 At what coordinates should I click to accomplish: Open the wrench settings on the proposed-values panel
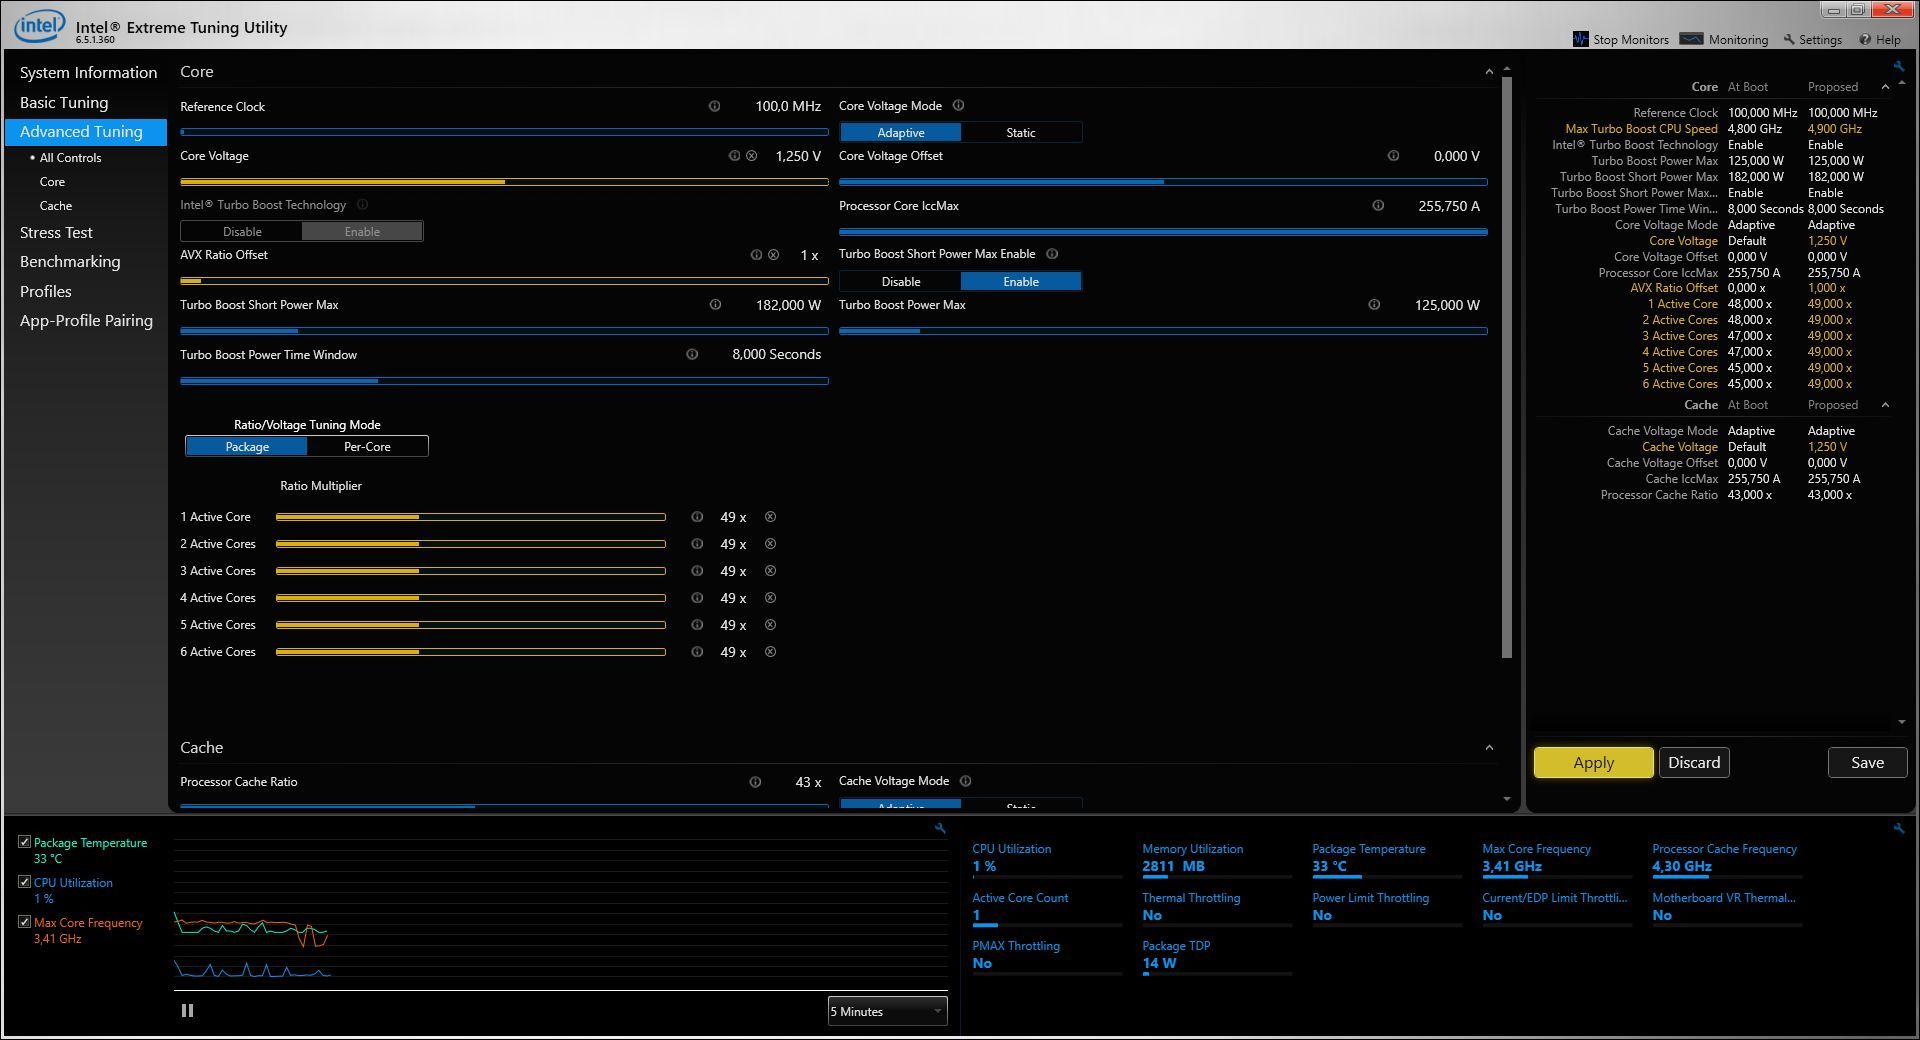coord(1898,67)
